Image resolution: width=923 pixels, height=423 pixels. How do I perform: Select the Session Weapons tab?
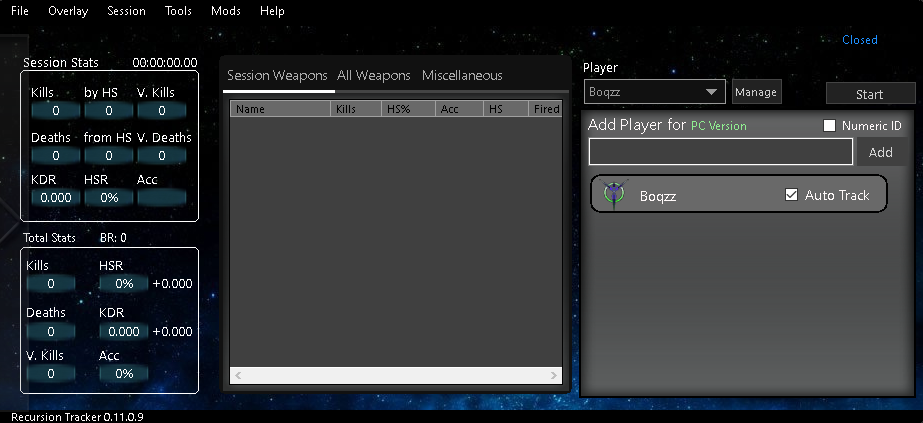coord(277,76)
